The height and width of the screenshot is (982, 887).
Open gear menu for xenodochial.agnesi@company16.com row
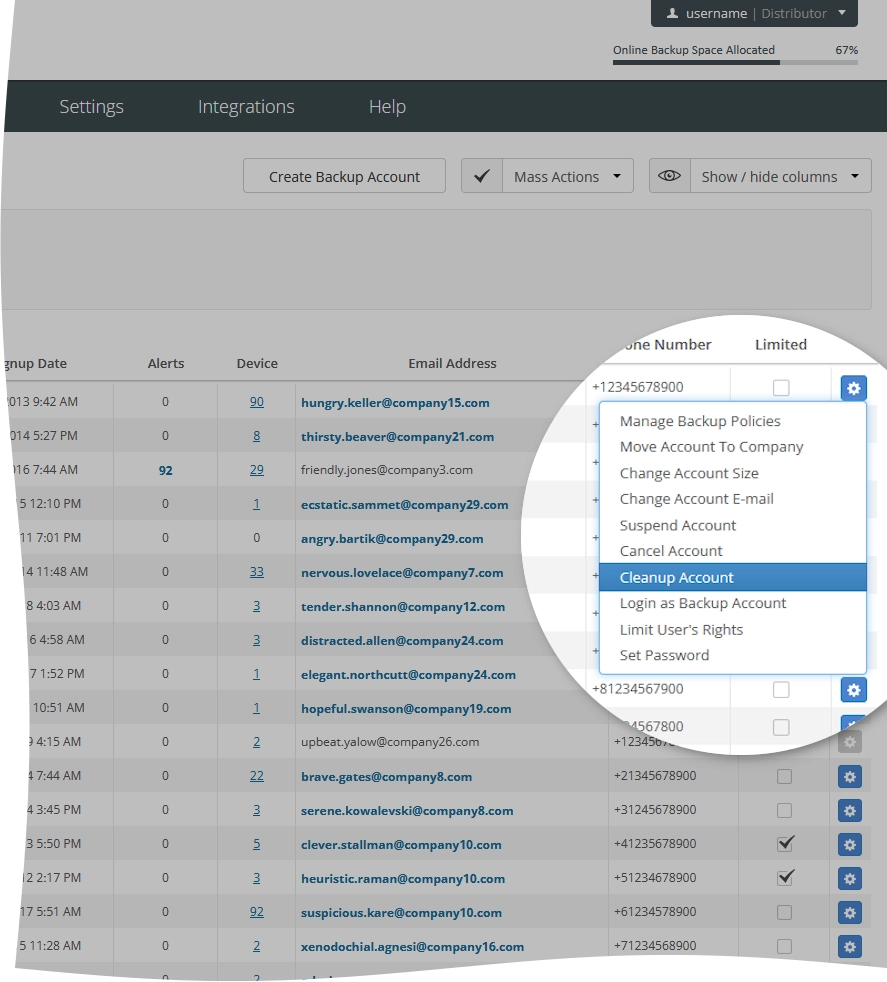point(849,946)
